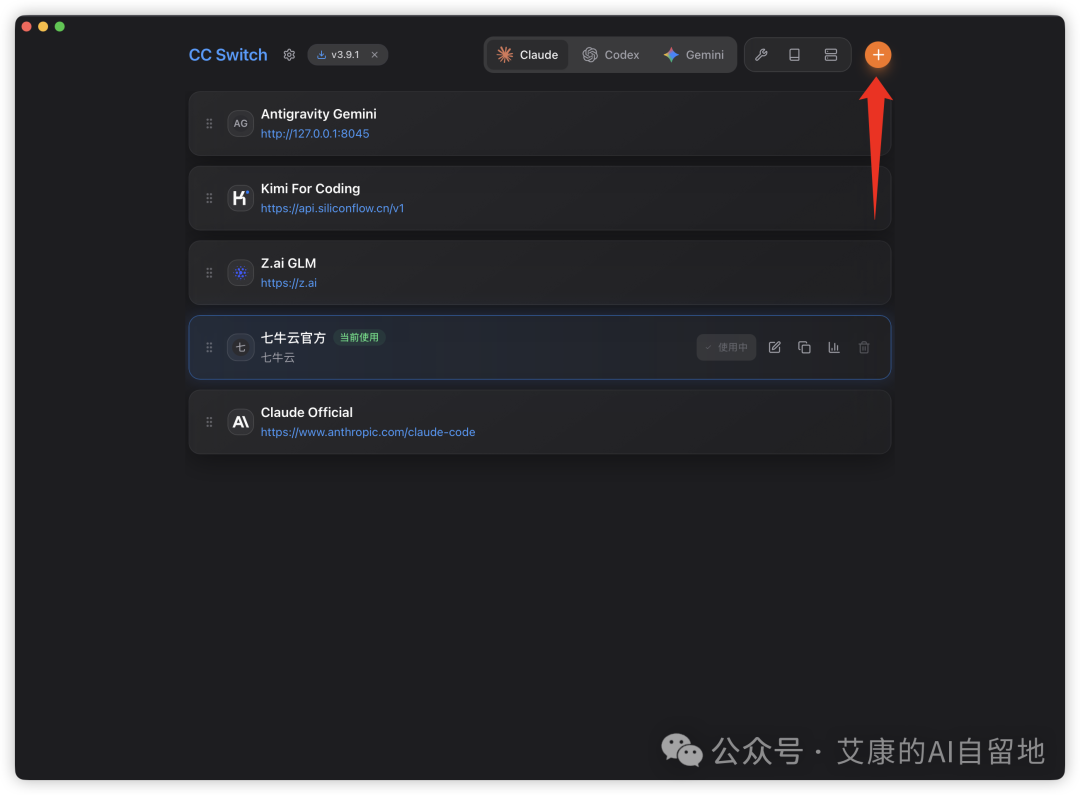Edit the 七牛云官方 provider
The image size is (1080, 795).
click(775, 348)
